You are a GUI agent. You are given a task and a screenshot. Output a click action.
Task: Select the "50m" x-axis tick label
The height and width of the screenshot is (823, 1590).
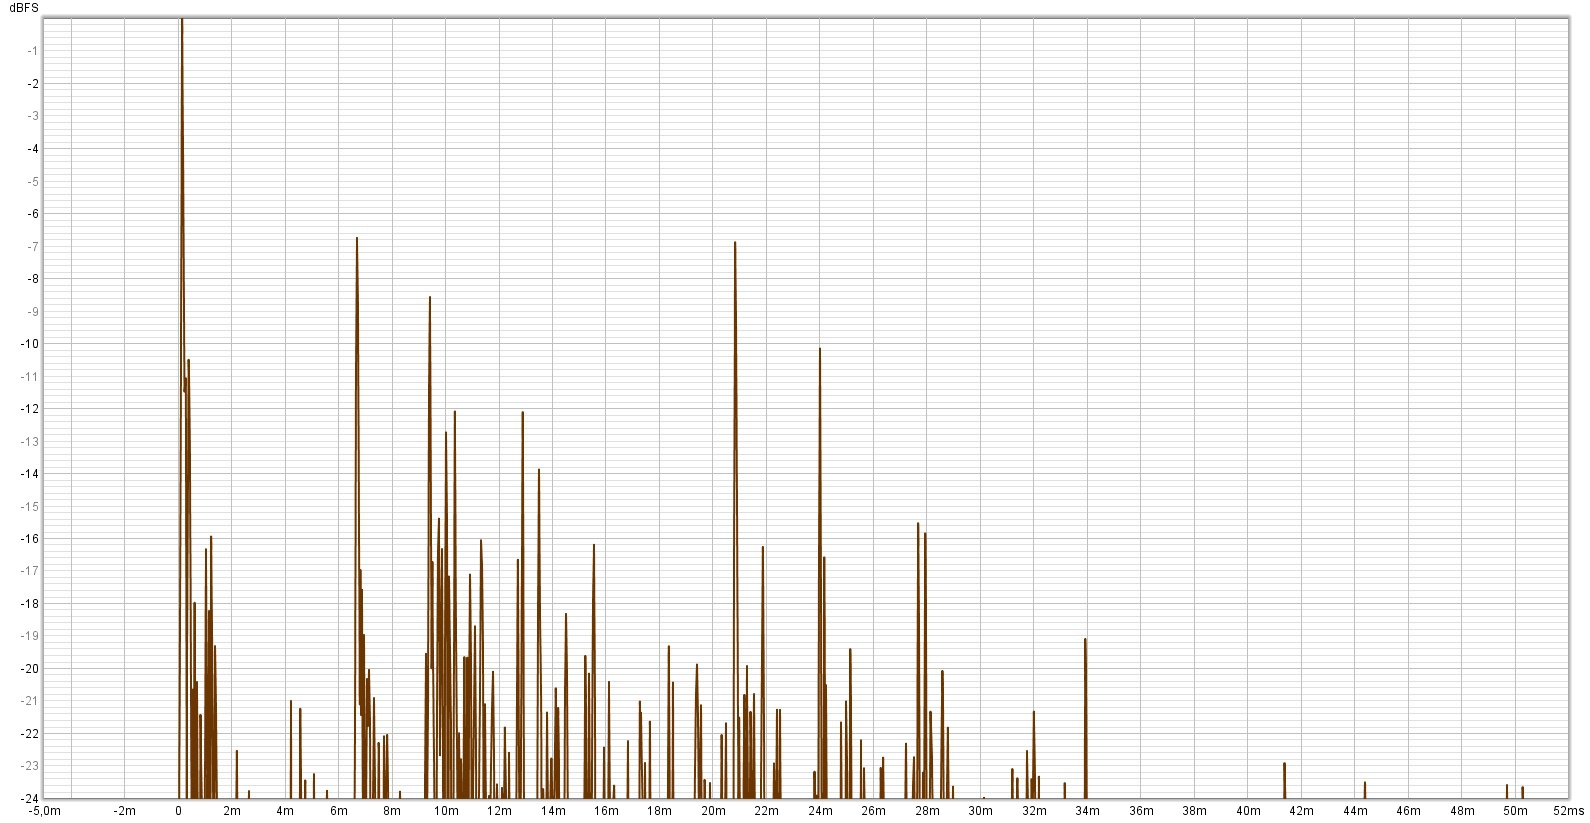tap(1515, 811)
